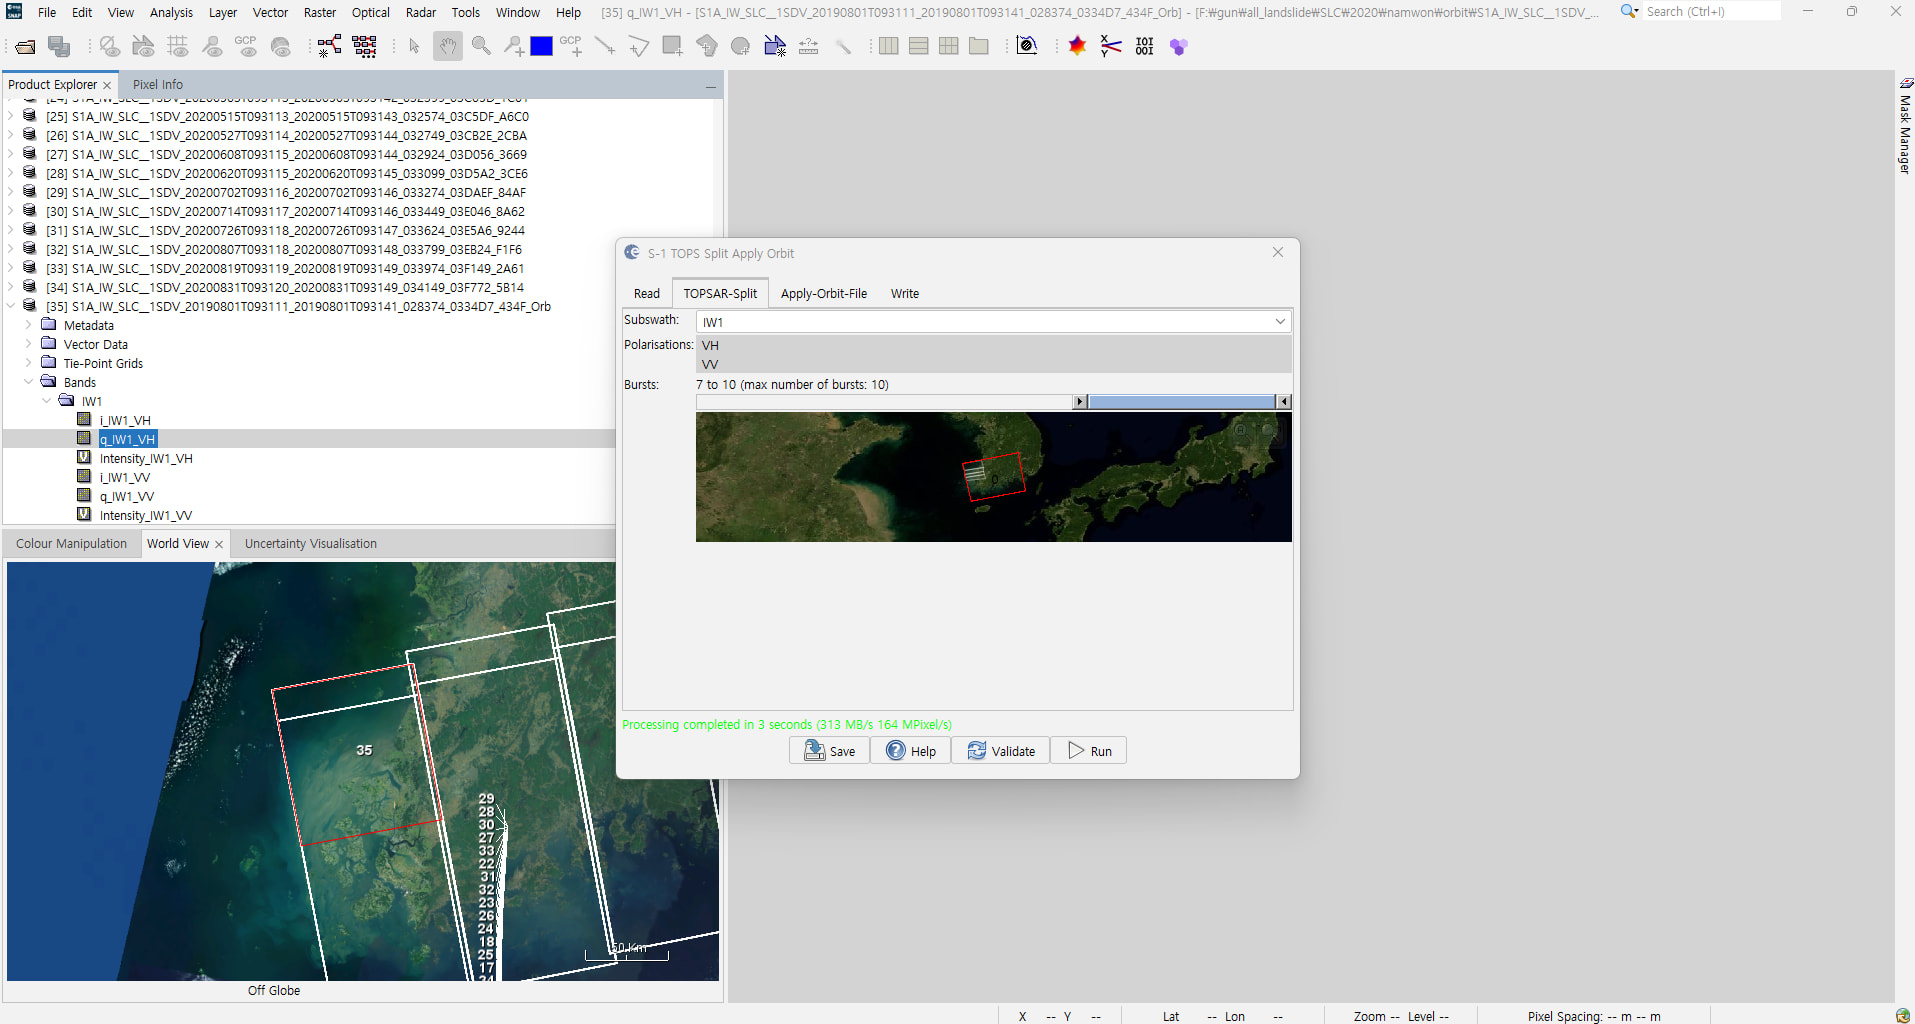Click the blue rectangle toolbar icon

pyautogui.click(x=541, y=47)
